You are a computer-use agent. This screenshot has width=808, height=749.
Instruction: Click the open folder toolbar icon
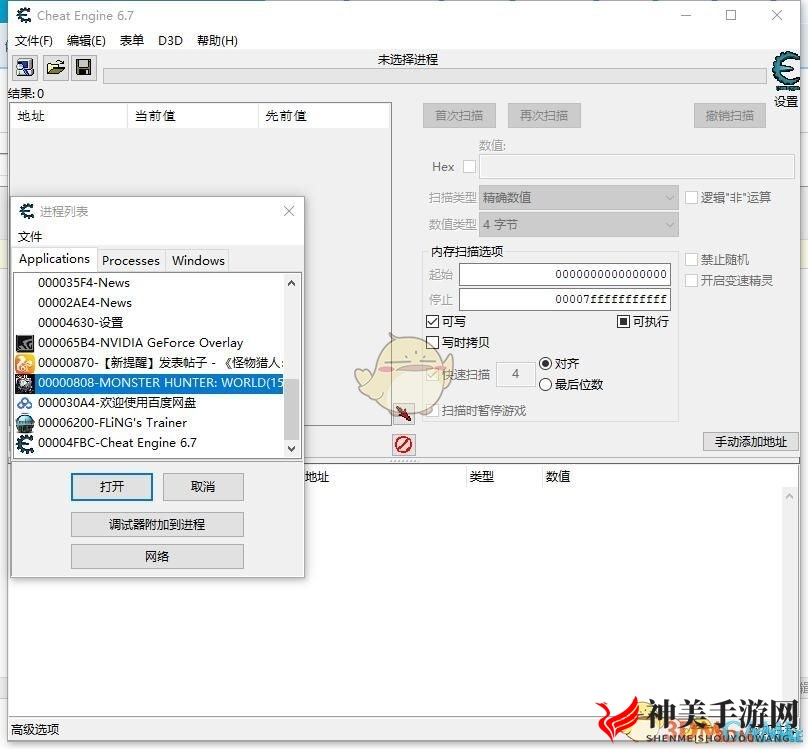tap(55, 67)
